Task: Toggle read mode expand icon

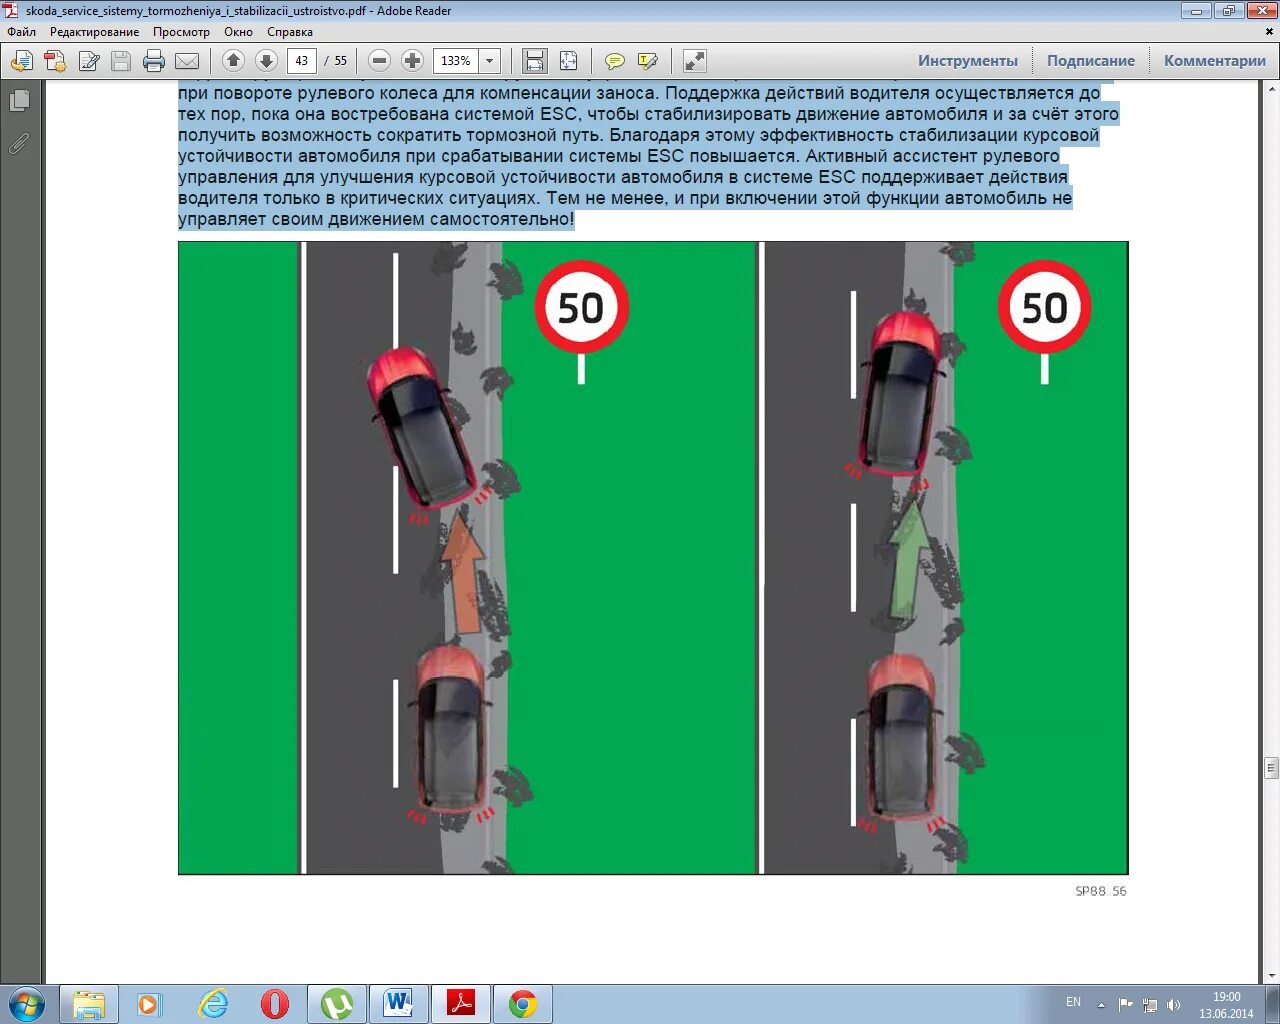Action: [x=694, y=61]
